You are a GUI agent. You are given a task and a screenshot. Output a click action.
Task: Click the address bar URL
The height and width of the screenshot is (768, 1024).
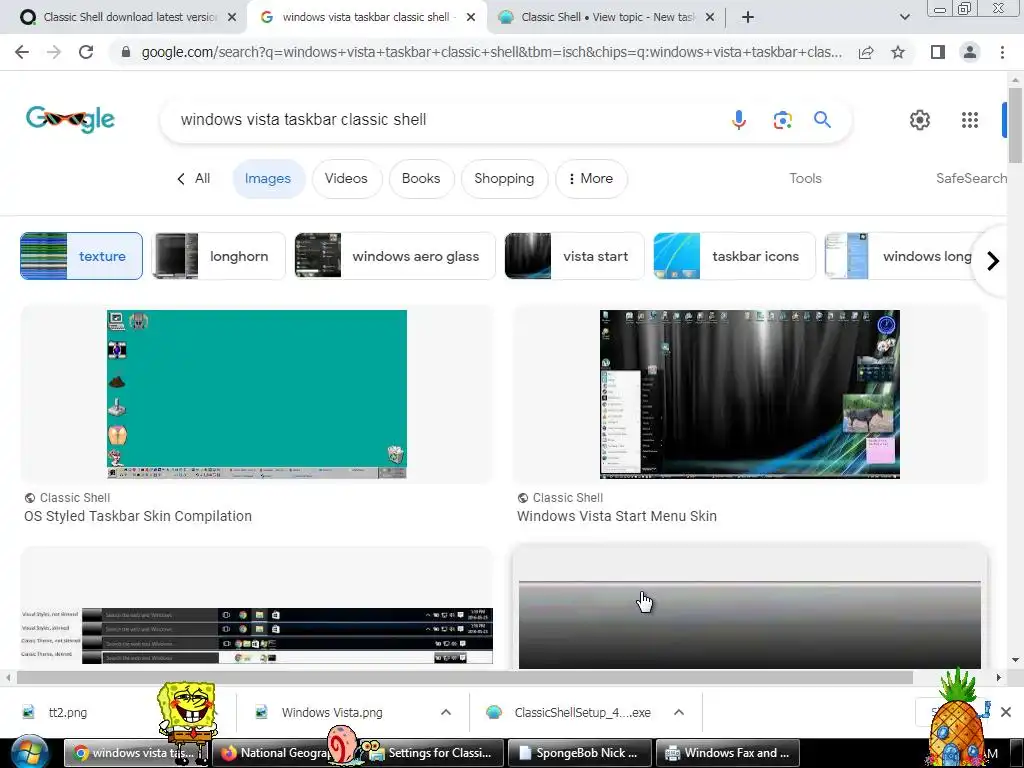coord(491,52)
